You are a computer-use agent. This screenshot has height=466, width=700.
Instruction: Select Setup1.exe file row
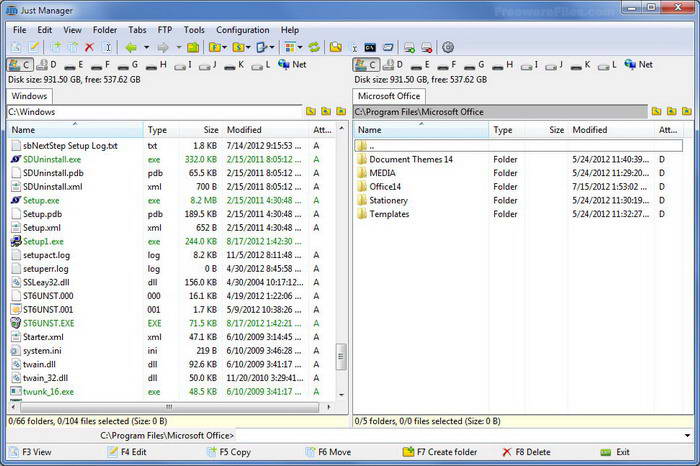(171, 241)
